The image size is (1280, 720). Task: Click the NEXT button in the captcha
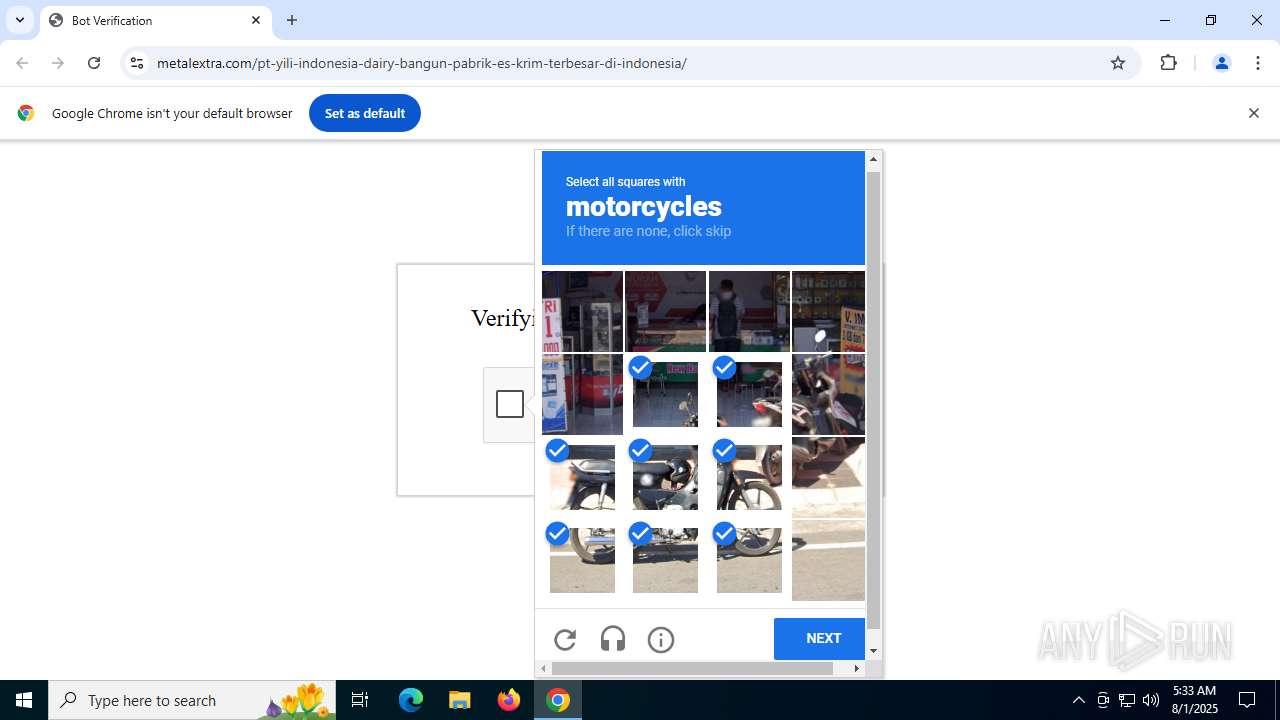pos(819,638)
